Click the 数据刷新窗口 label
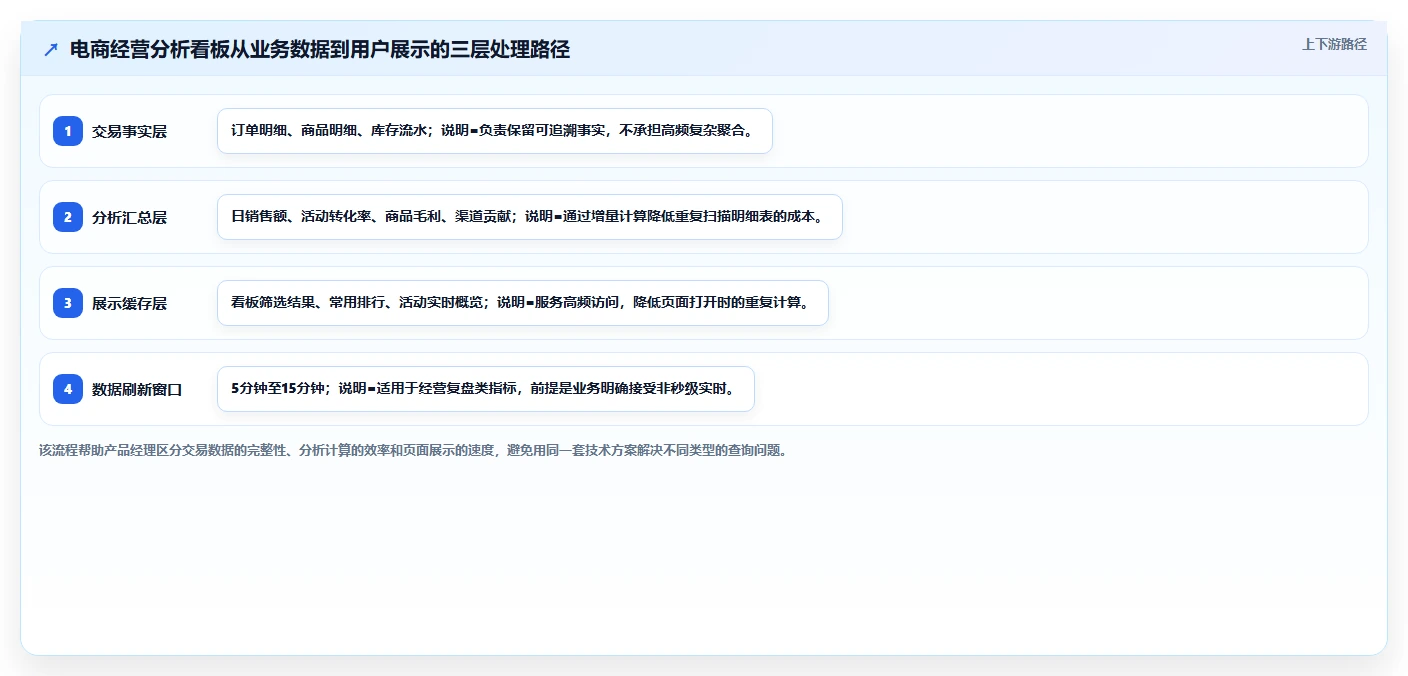 137,389
